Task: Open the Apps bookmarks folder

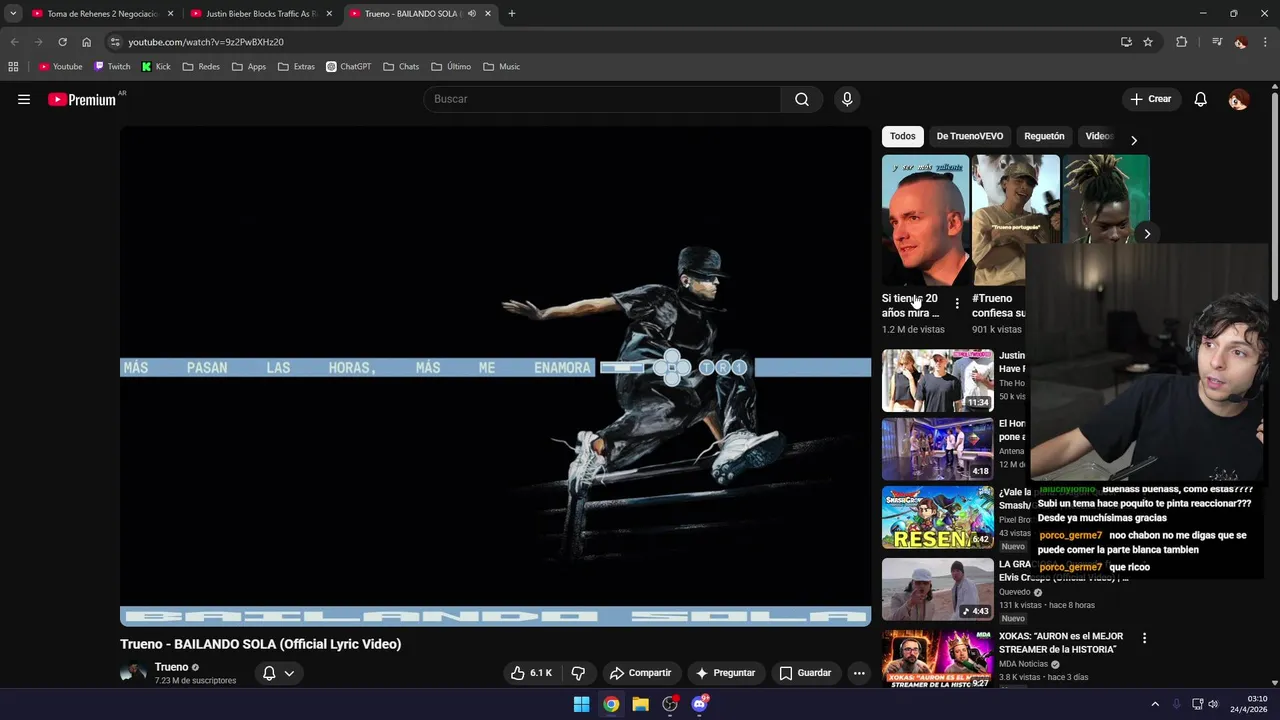Action: point(249,67)
